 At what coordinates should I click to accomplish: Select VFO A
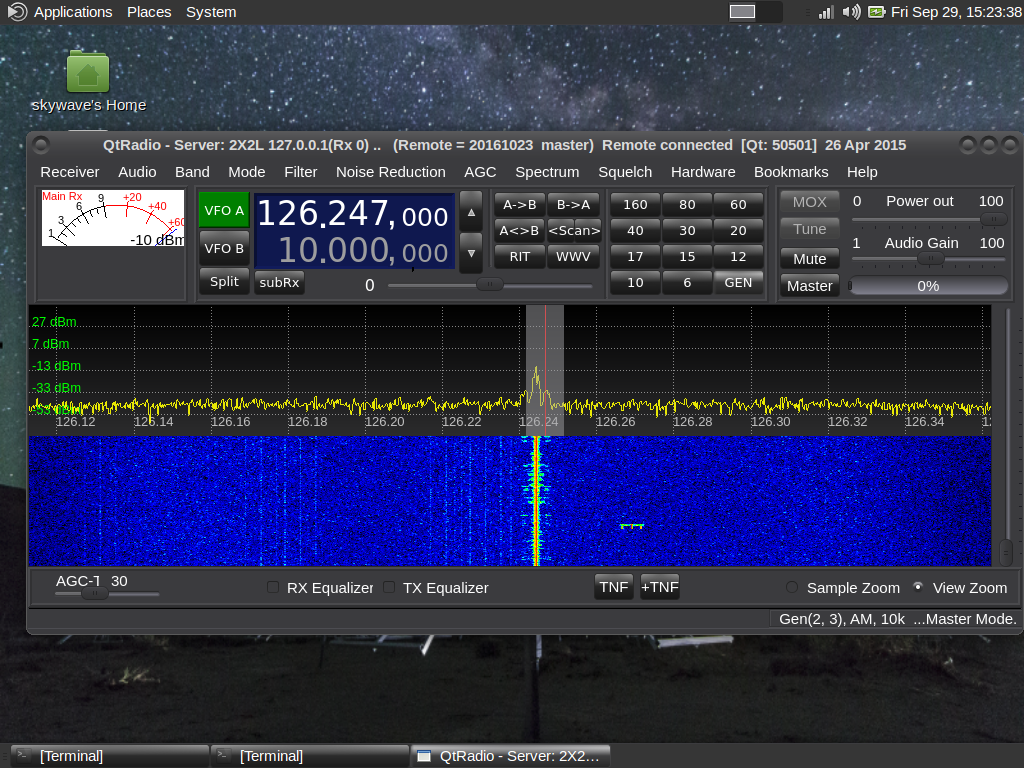(x=224, y=210)
